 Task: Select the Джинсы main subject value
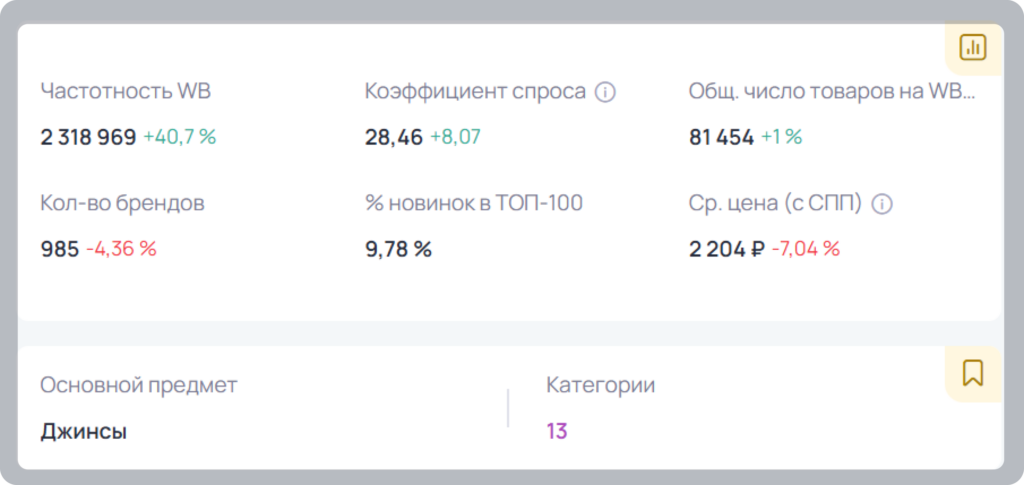(84, 432)
